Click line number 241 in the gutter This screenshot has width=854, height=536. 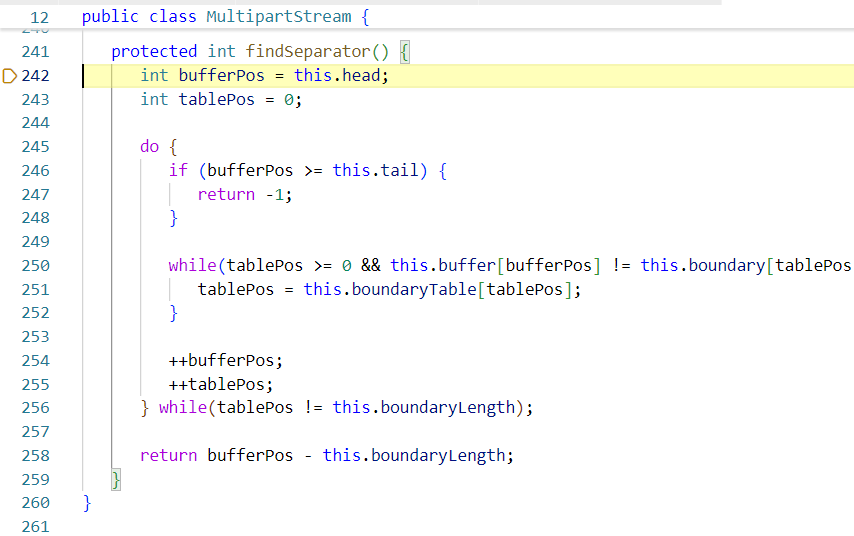coord(35,52)
